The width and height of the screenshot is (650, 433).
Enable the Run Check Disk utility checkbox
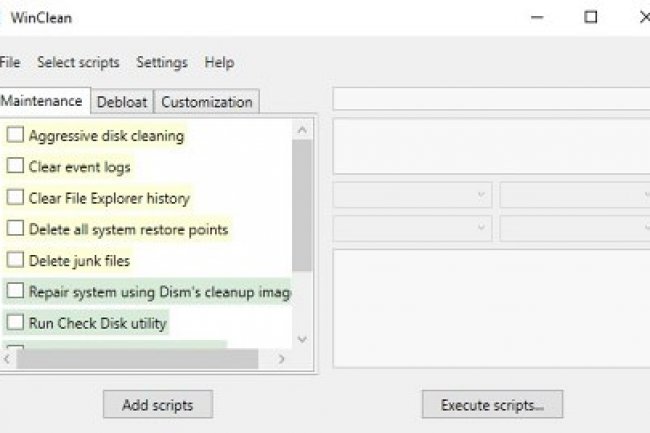(x=15, y=323)
